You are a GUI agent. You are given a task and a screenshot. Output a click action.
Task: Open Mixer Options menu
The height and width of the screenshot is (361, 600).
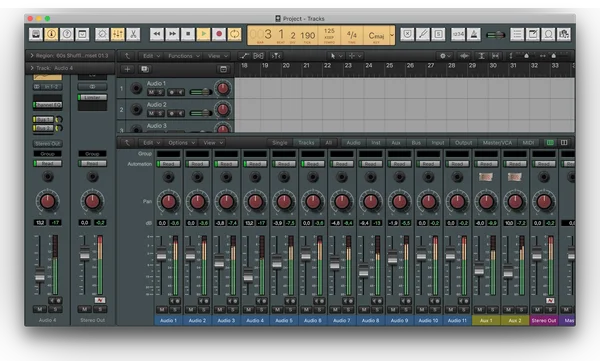[182, 143]
